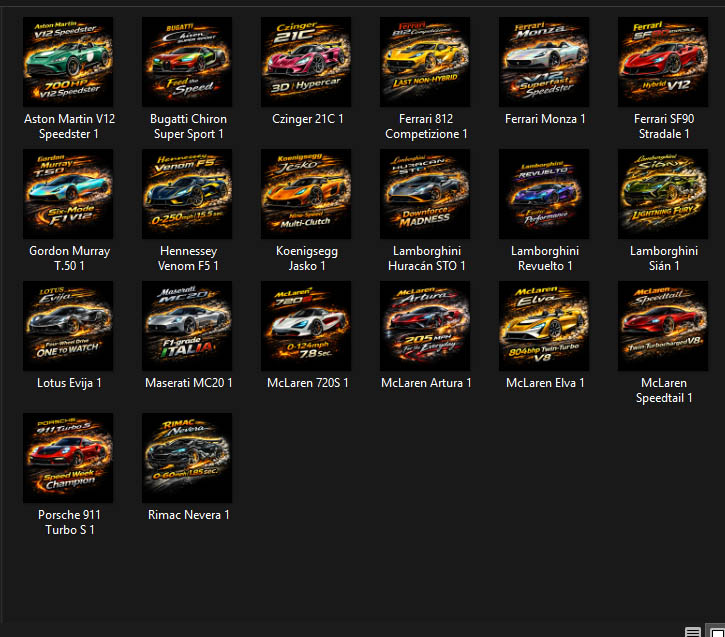Click the 'Hennessey Venom F5 1' label
The height and width of the screenshot is (637, 725).
click(188, 258)
